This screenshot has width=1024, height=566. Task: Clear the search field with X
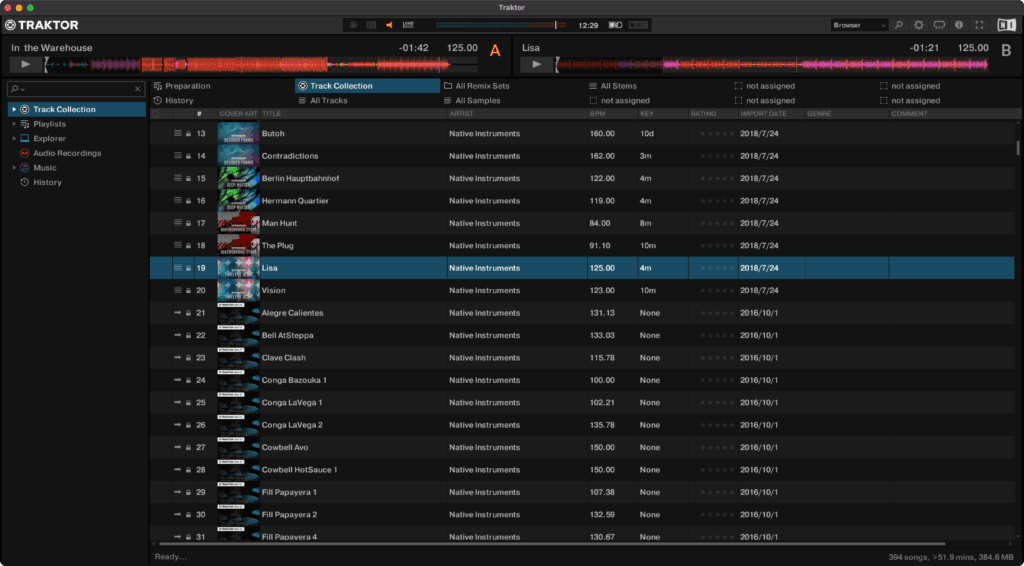138,89
